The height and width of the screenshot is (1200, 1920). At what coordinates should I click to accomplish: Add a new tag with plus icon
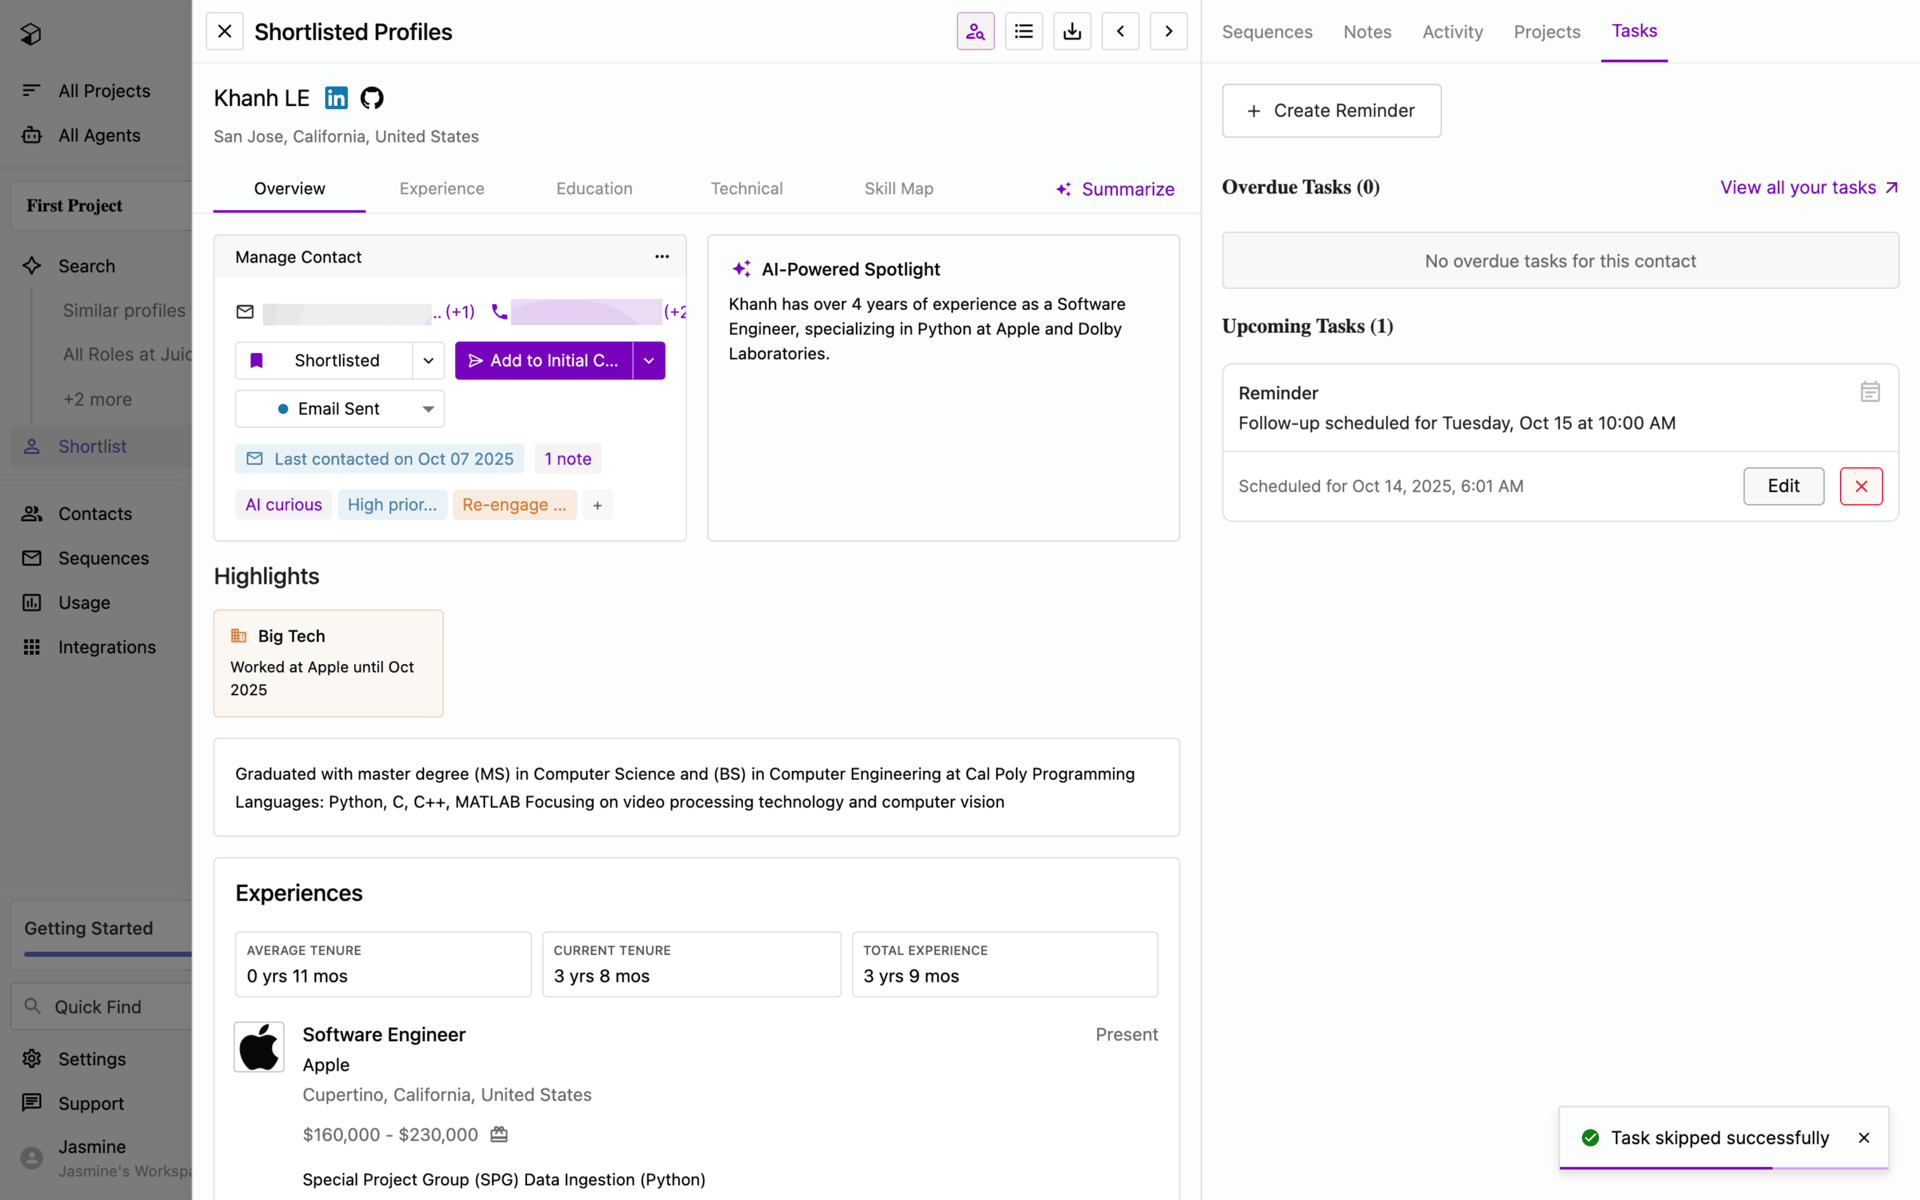tap(597, 505)
